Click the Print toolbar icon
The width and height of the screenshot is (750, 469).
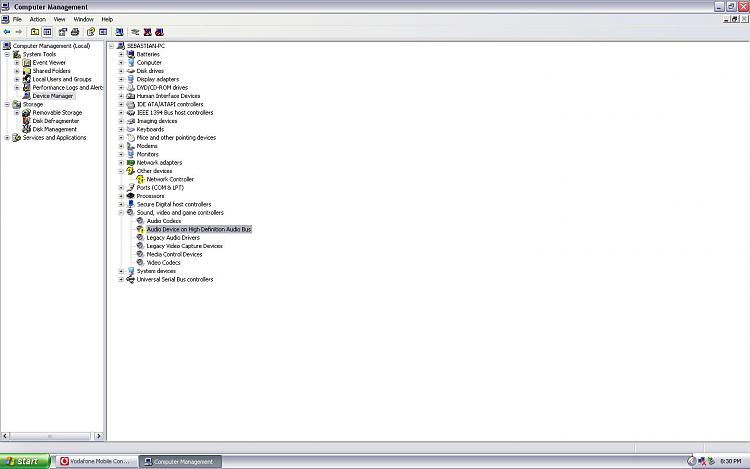[75, 32]
